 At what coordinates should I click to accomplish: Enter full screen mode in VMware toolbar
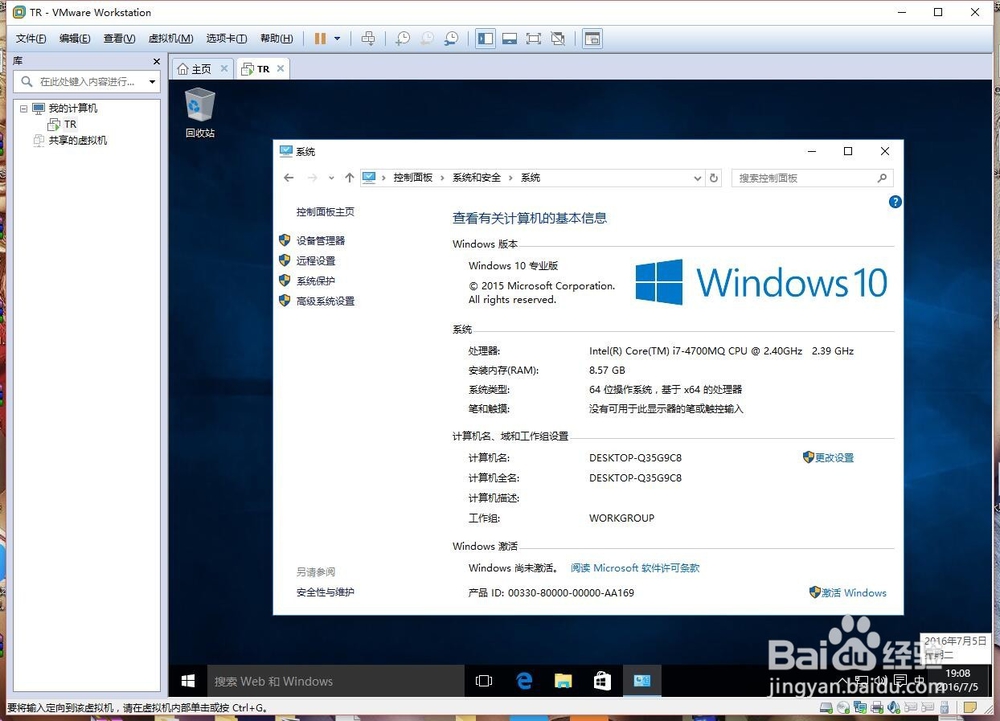pyautogui.click(x=534, y=39)
